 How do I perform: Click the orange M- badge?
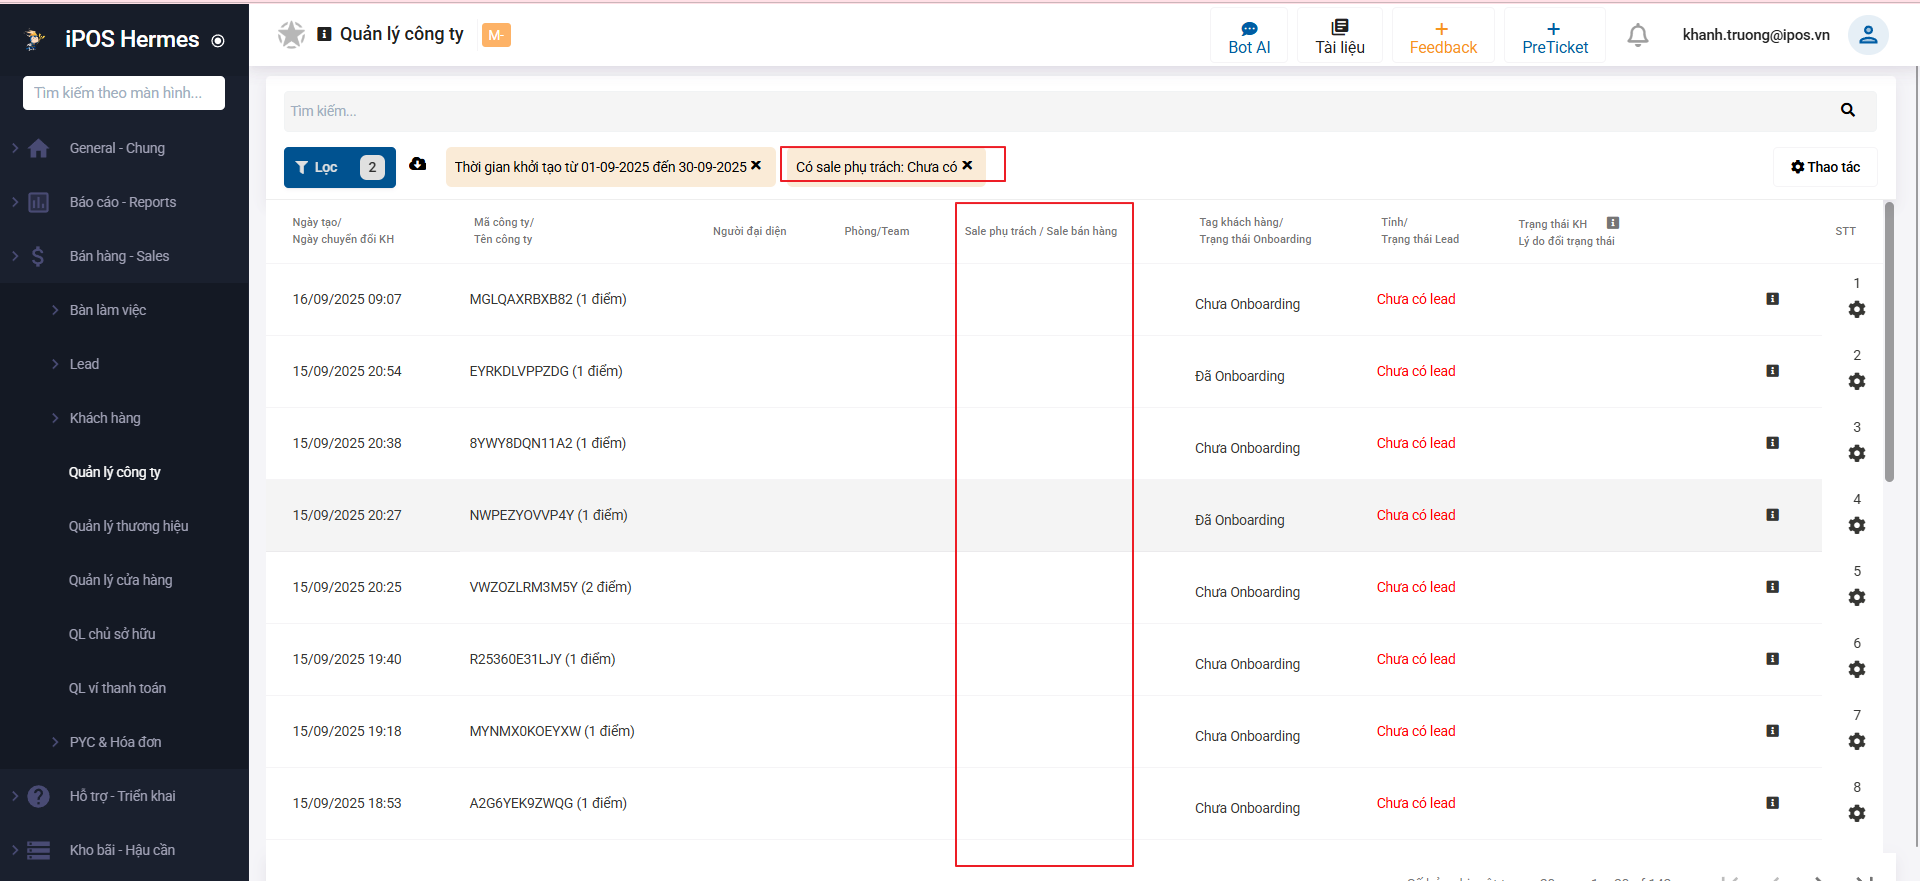point(496,35)
